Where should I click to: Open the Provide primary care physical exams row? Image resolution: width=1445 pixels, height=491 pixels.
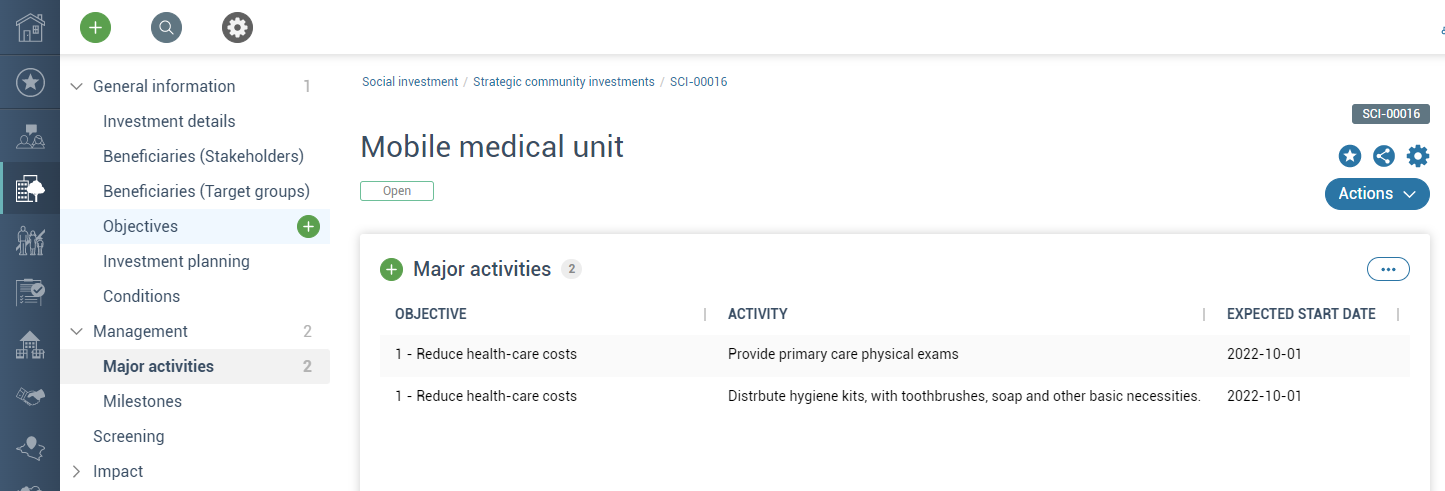click(895, 354)
